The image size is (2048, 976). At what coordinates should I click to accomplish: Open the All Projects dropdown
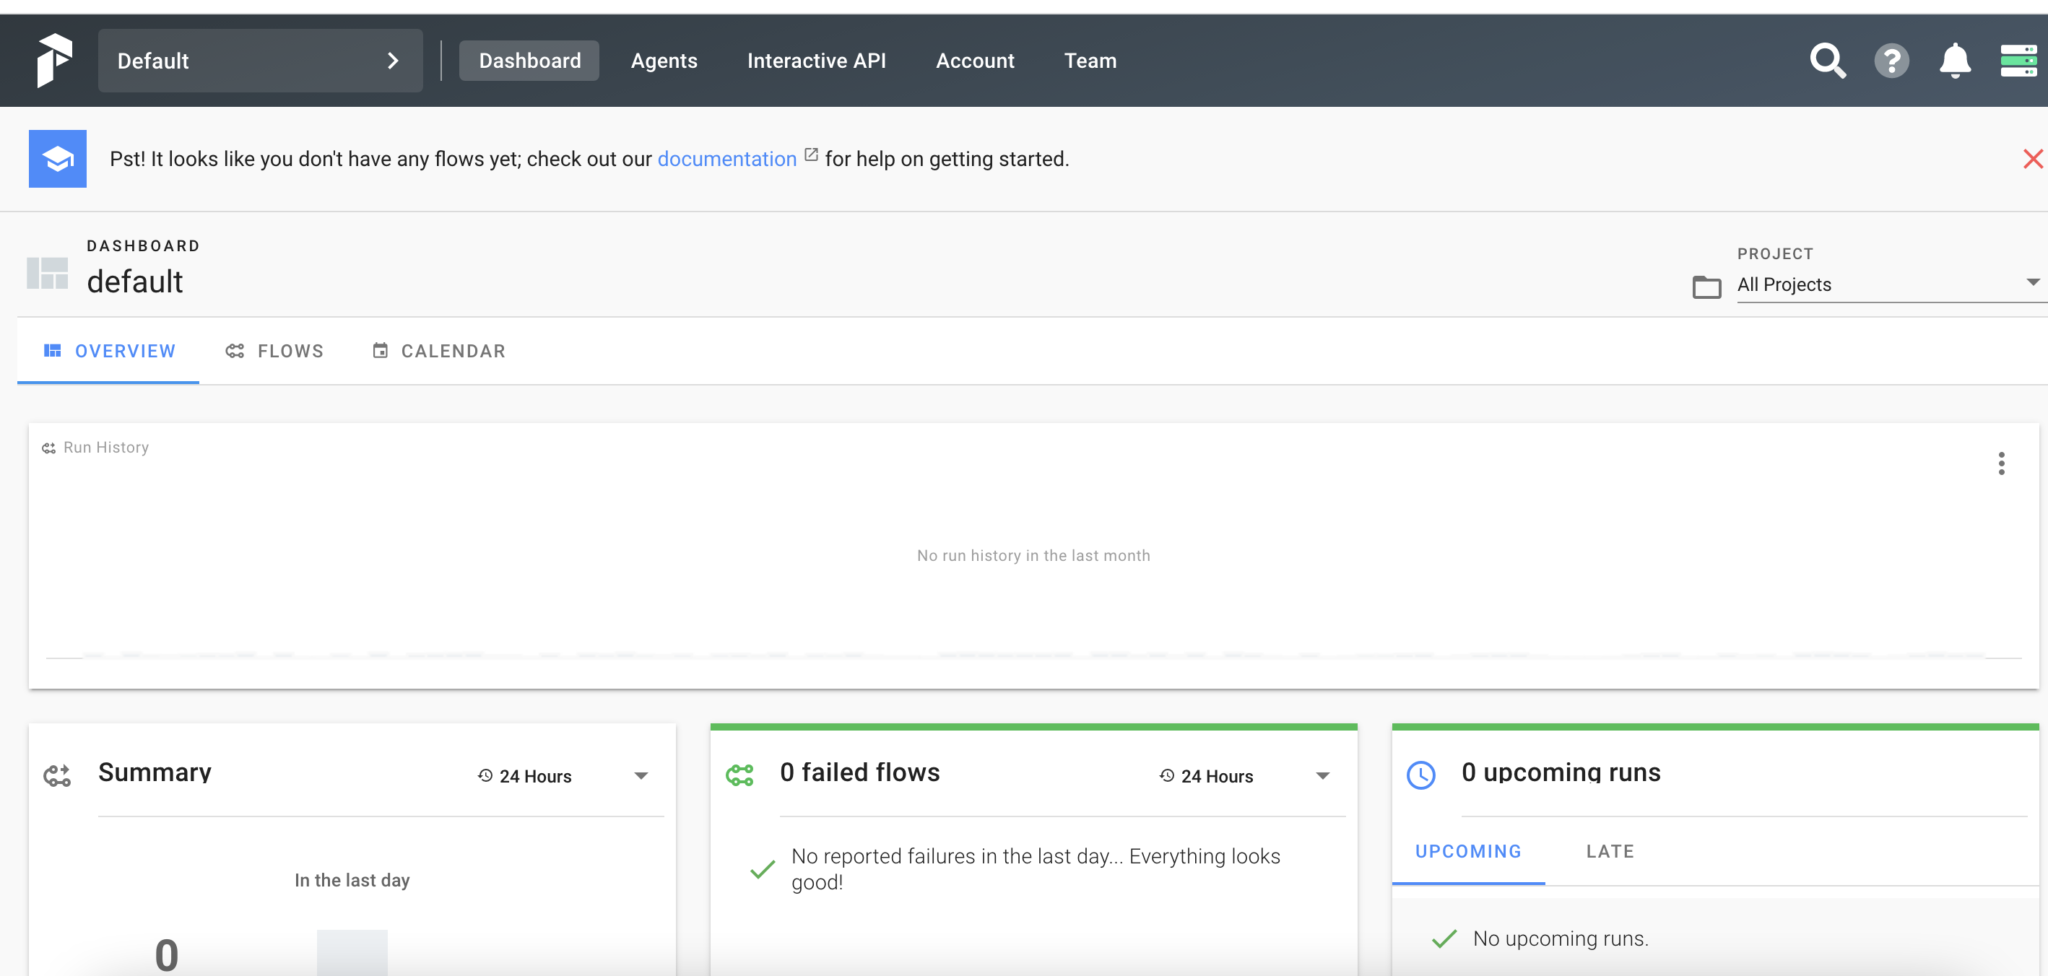tap(1888, 285)
